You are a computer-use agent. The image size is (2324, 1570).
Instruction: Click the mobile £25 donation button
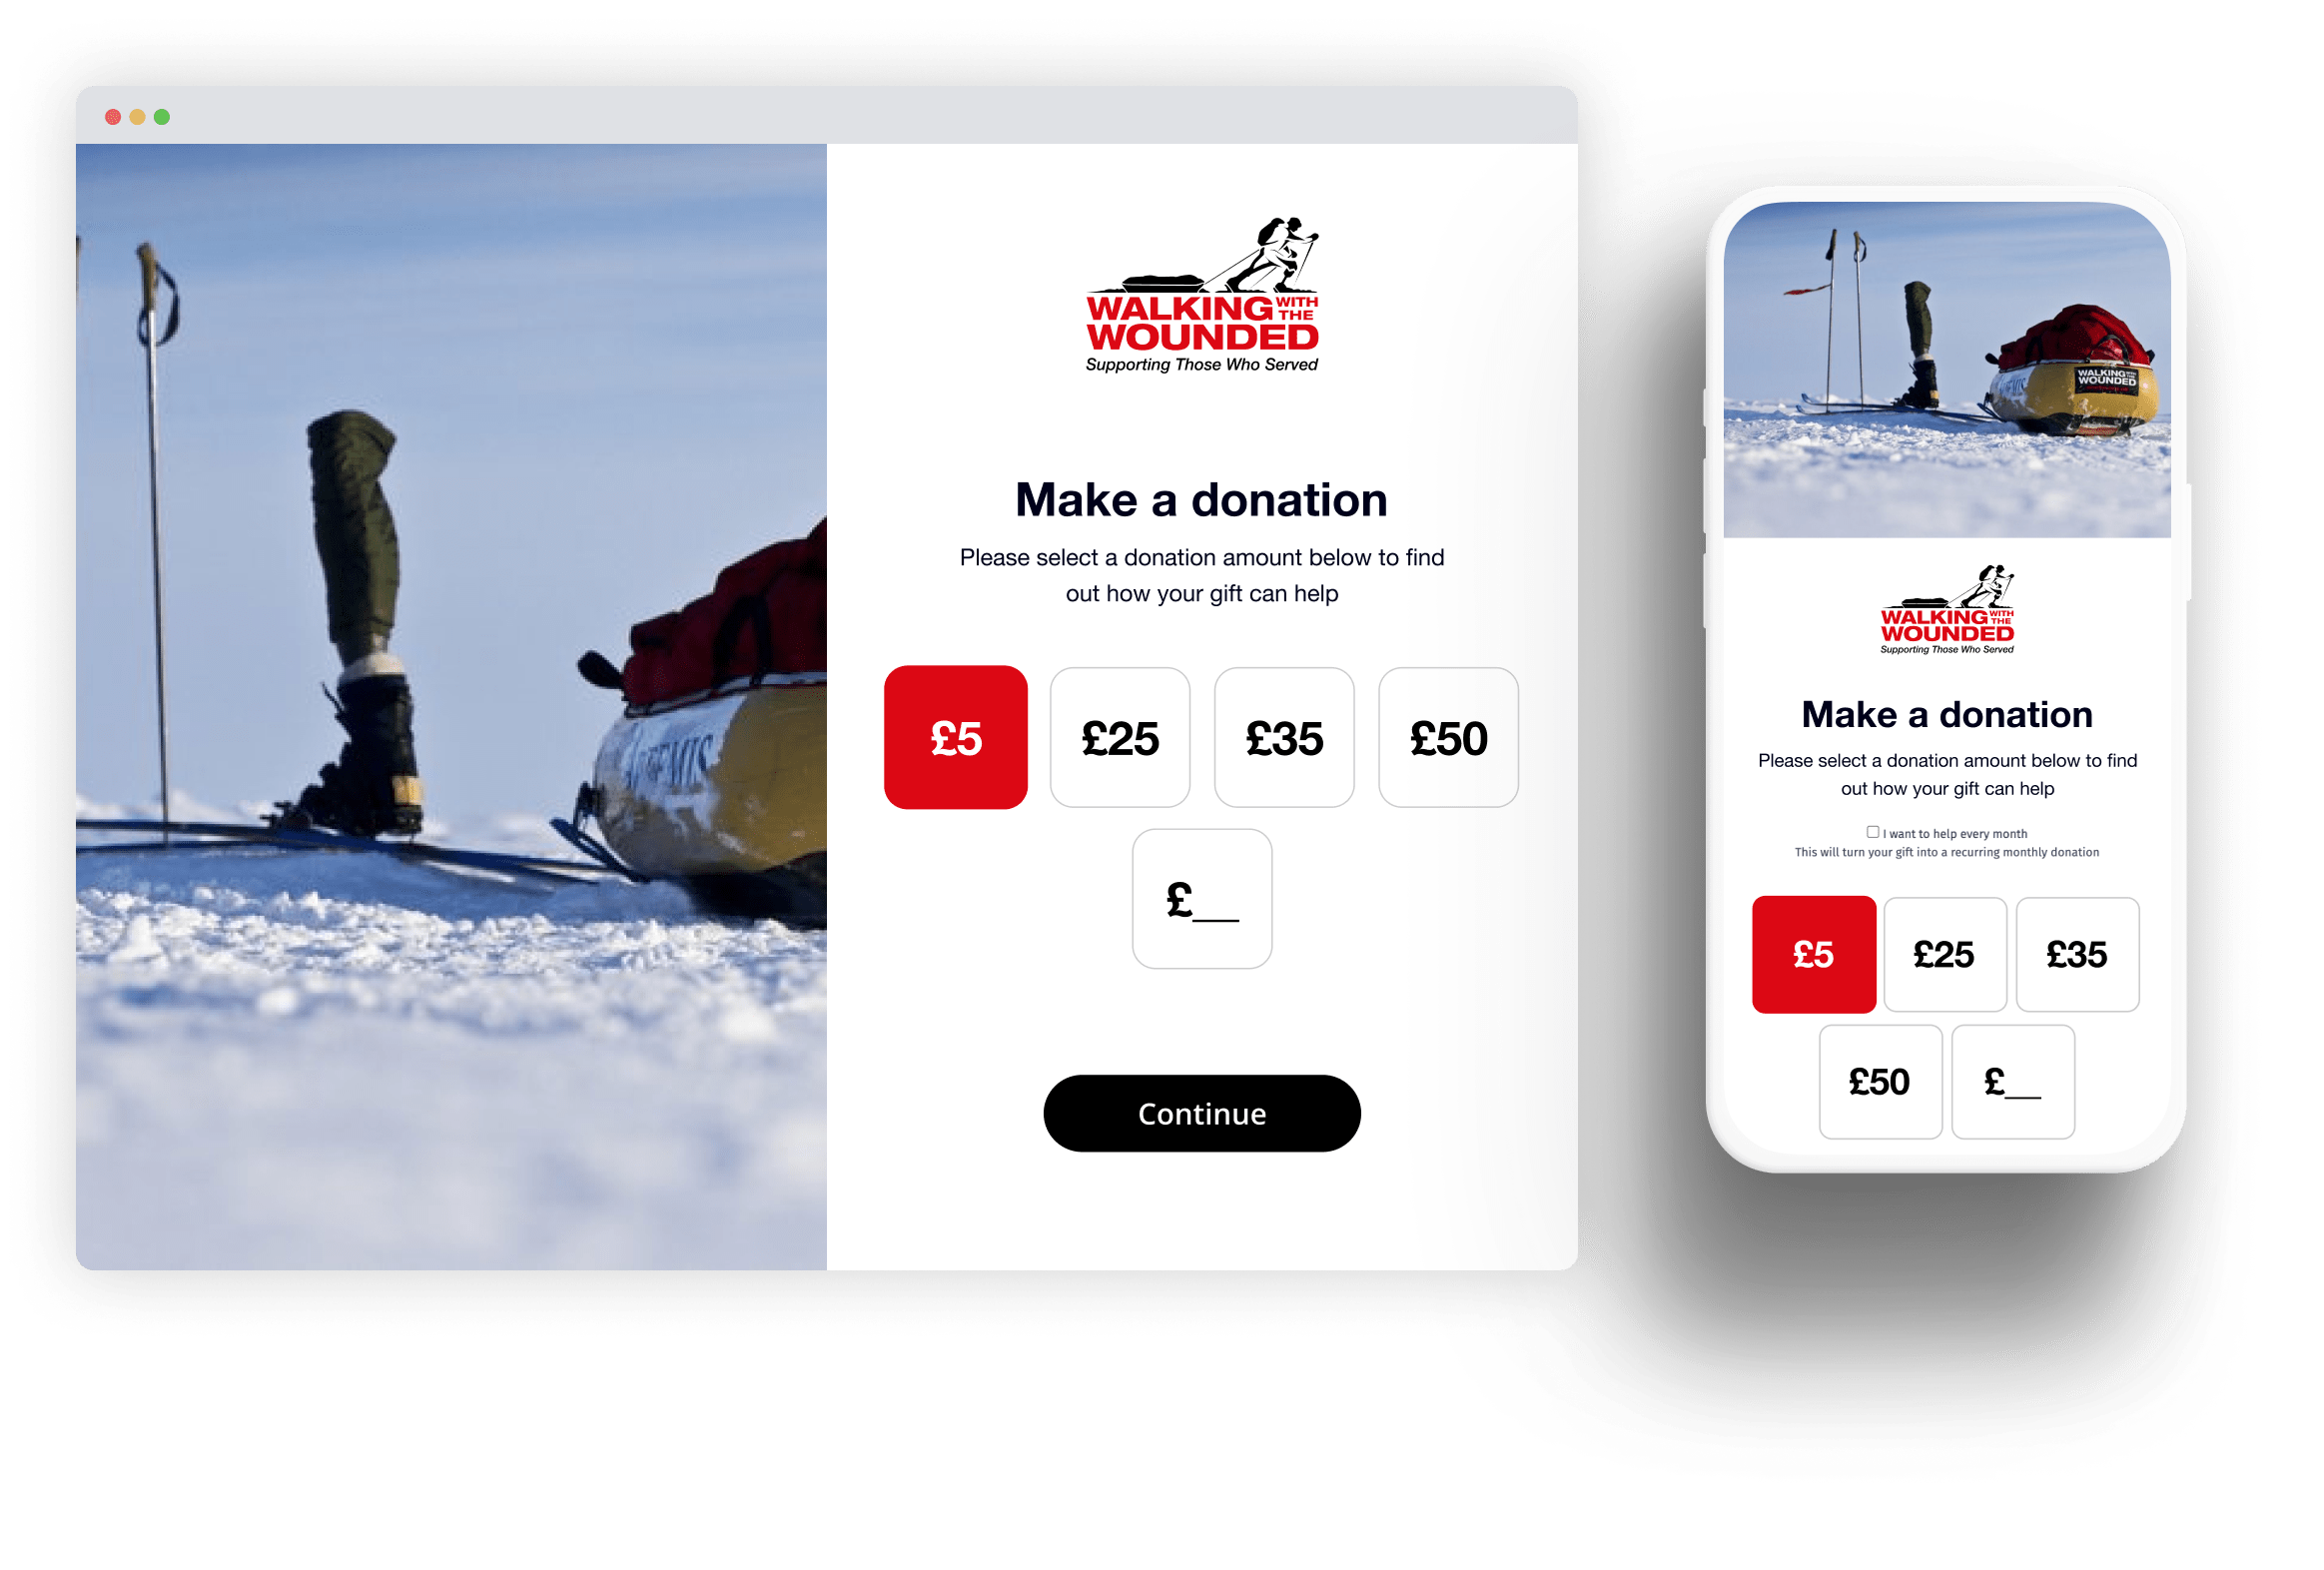[x=1943, y=953]
